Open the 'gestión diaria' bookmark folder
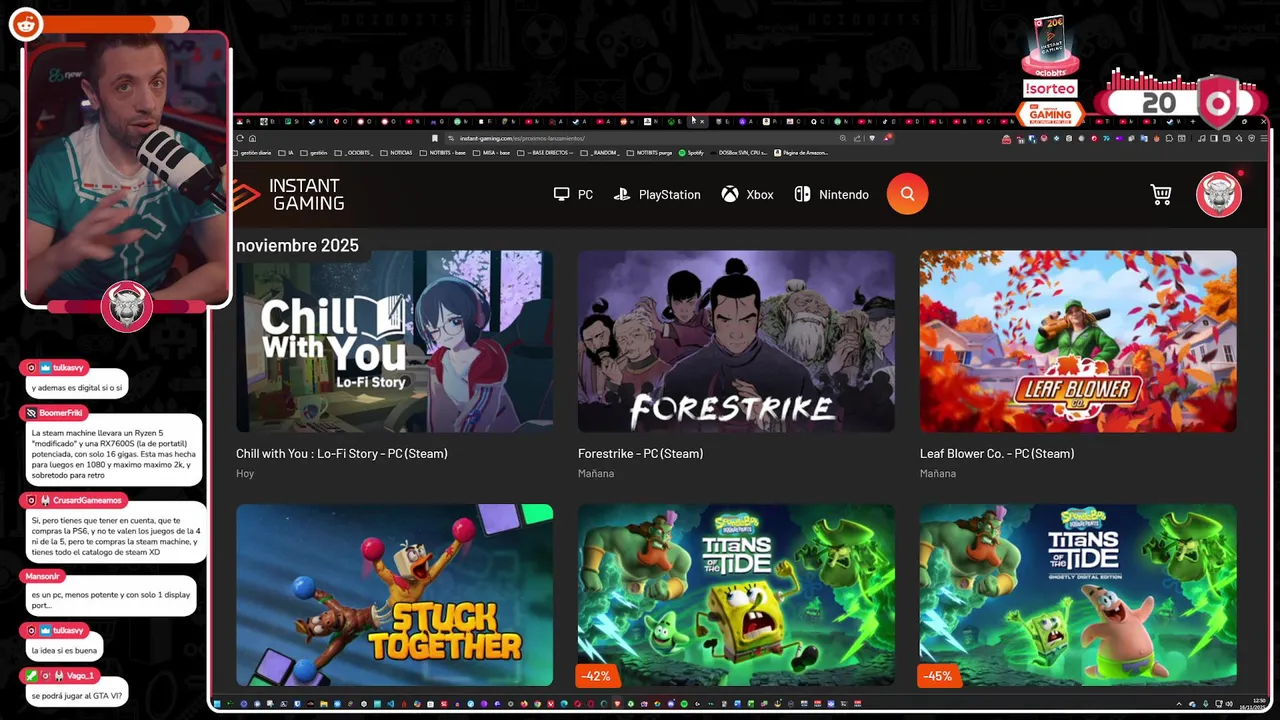 pos(253,153)
